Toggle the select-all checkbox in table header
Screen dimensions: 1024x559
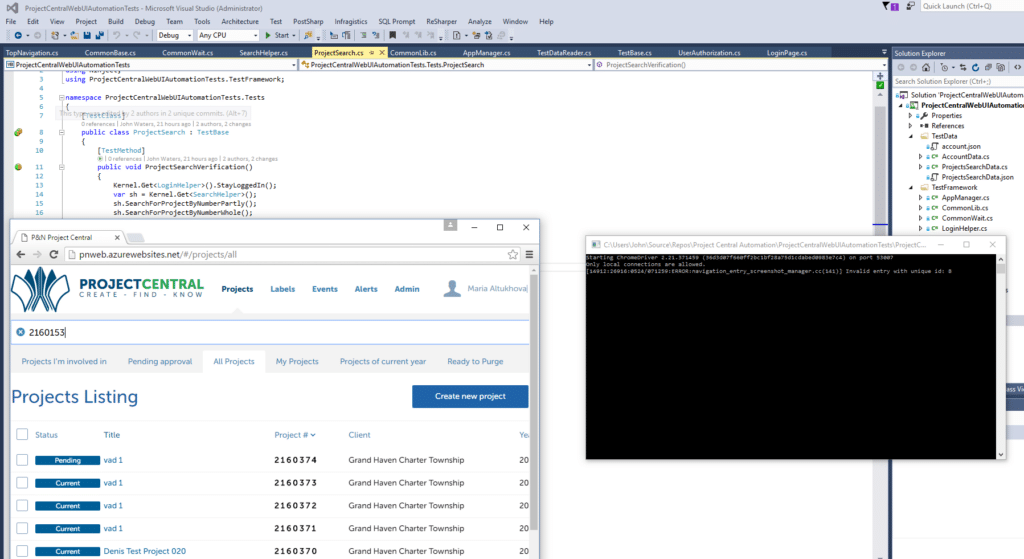22,434
